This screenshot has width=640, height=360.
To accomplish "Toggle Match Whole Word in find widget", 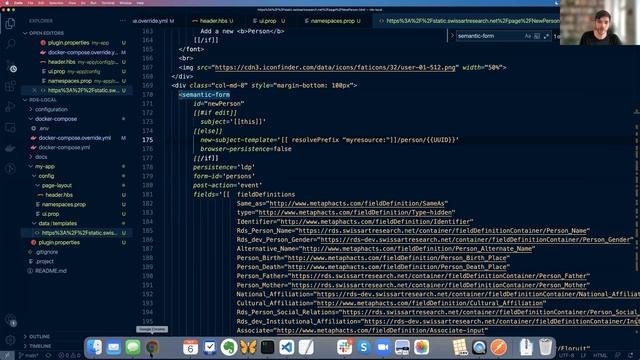I will [537, 36].
